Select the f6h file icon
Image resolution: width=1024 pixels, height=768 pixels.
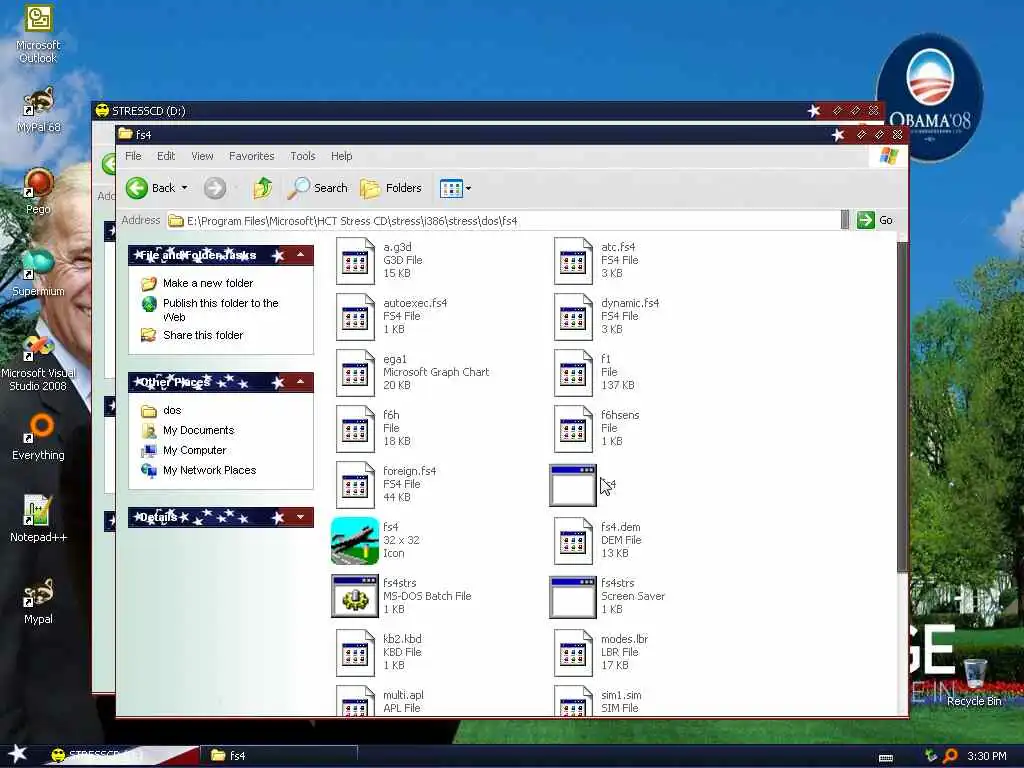click(355, 429)
